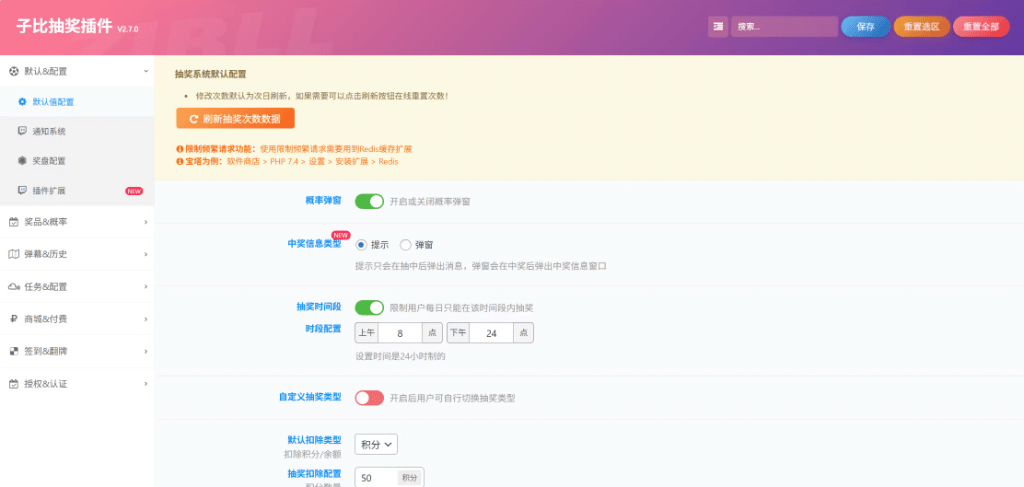Click the V2.7.0 version text
1024x487 pixels.
click(128, 29)
